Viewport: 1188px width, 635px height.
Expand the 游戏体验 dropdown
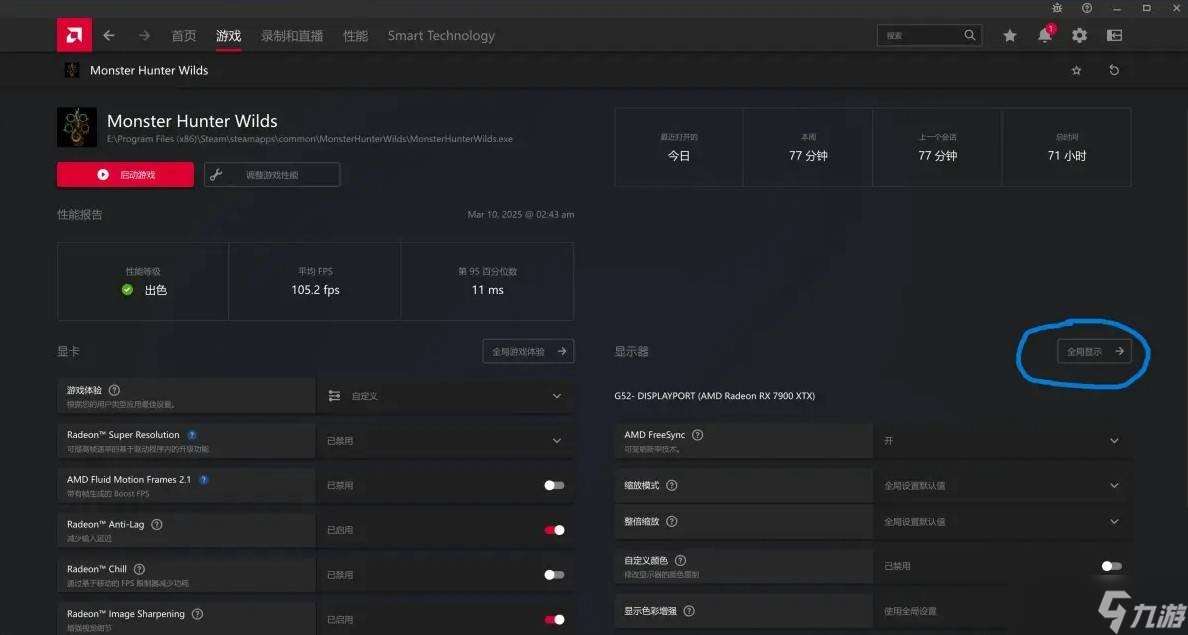[x=445, y=396]
